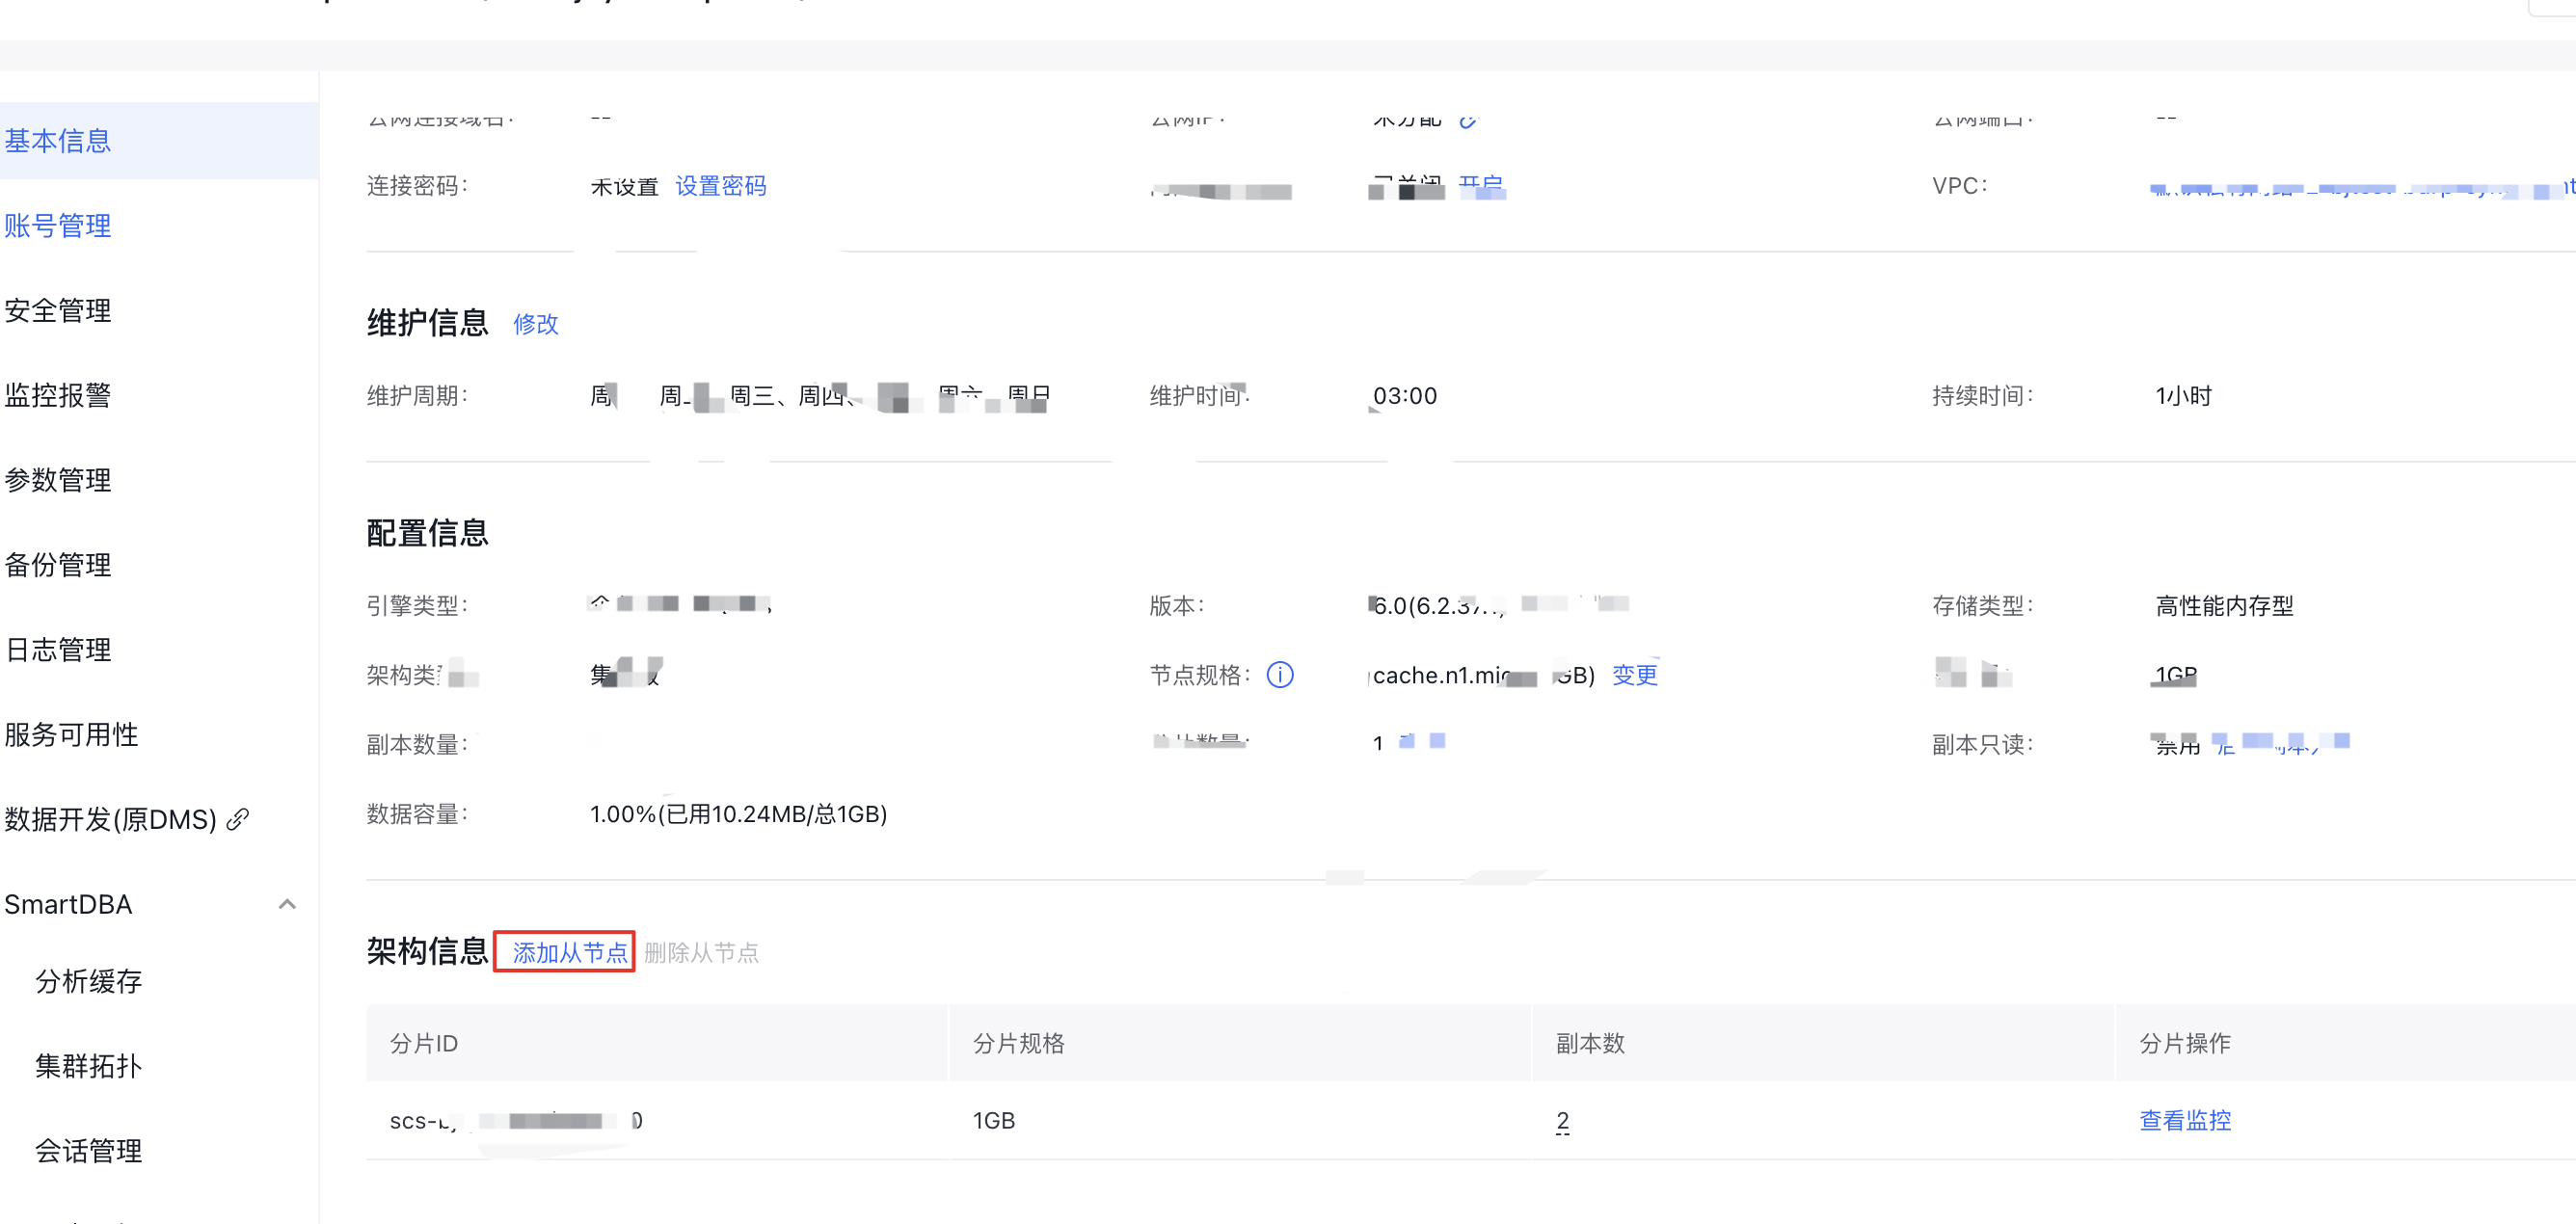This screenshot has height=1224, width=2576.
Task: Click 删除从节点 button
Action: [x=701, y=953]
